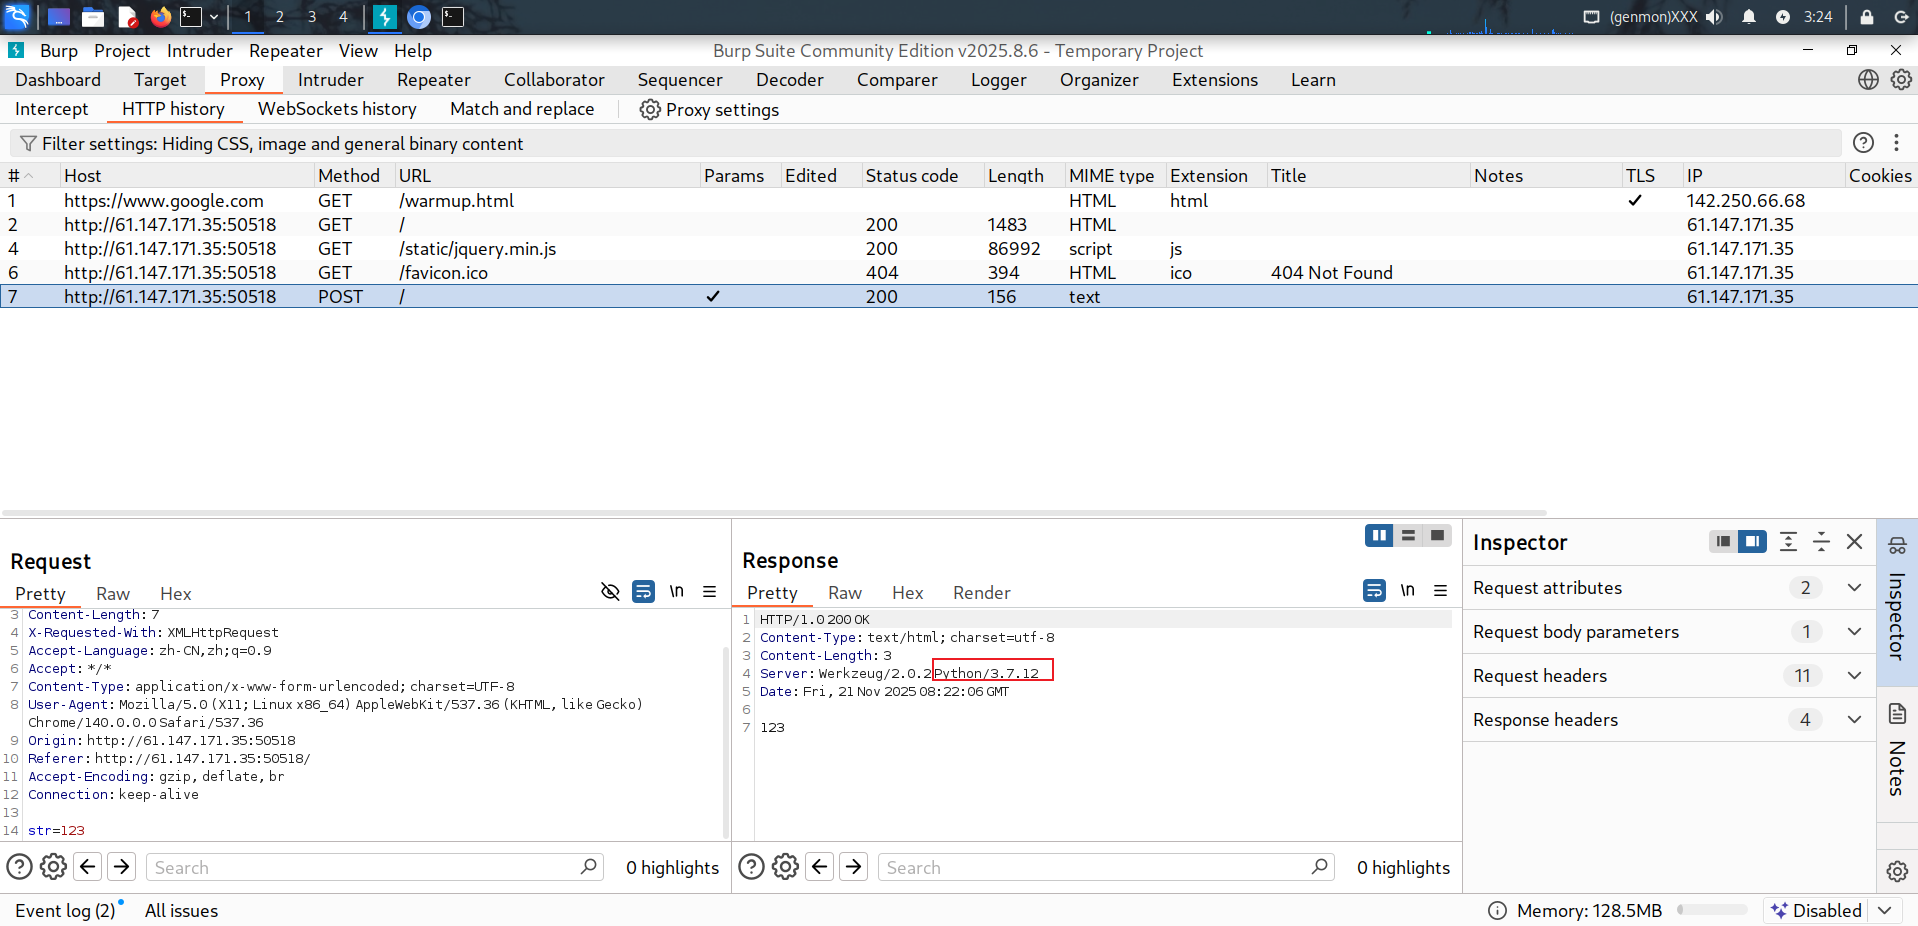Go to previous match in Response

pyautogui.click(x=820, y=867)
